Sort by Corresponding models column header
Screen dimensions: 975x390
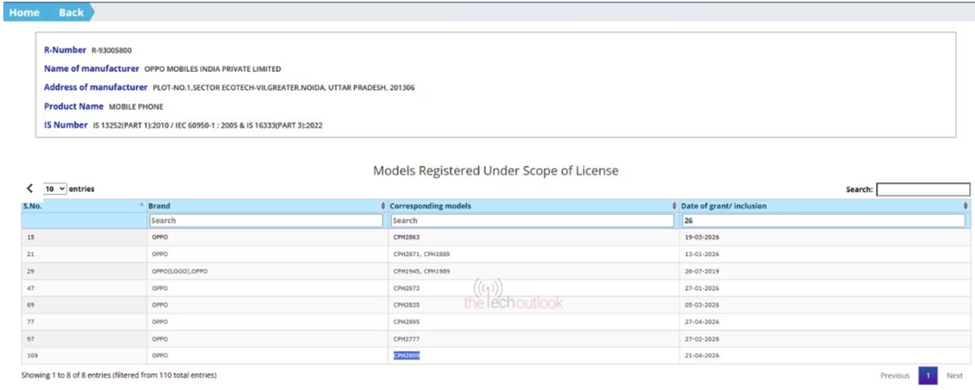click(534, 206)
